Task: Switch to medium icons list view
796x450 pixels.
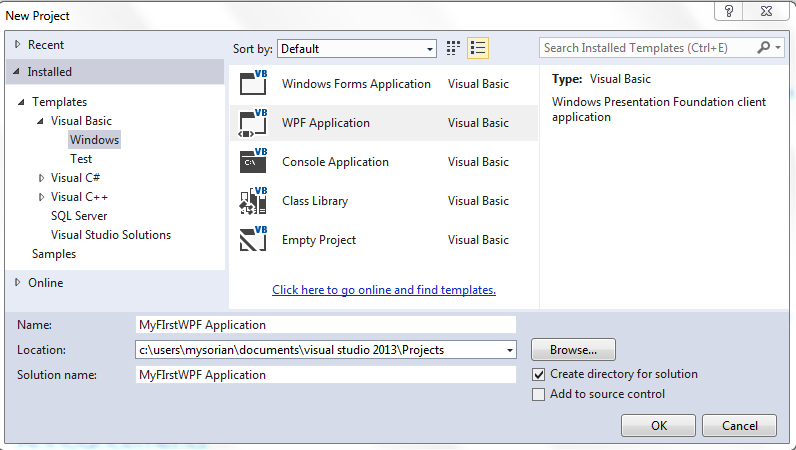Action: point(478,48)
